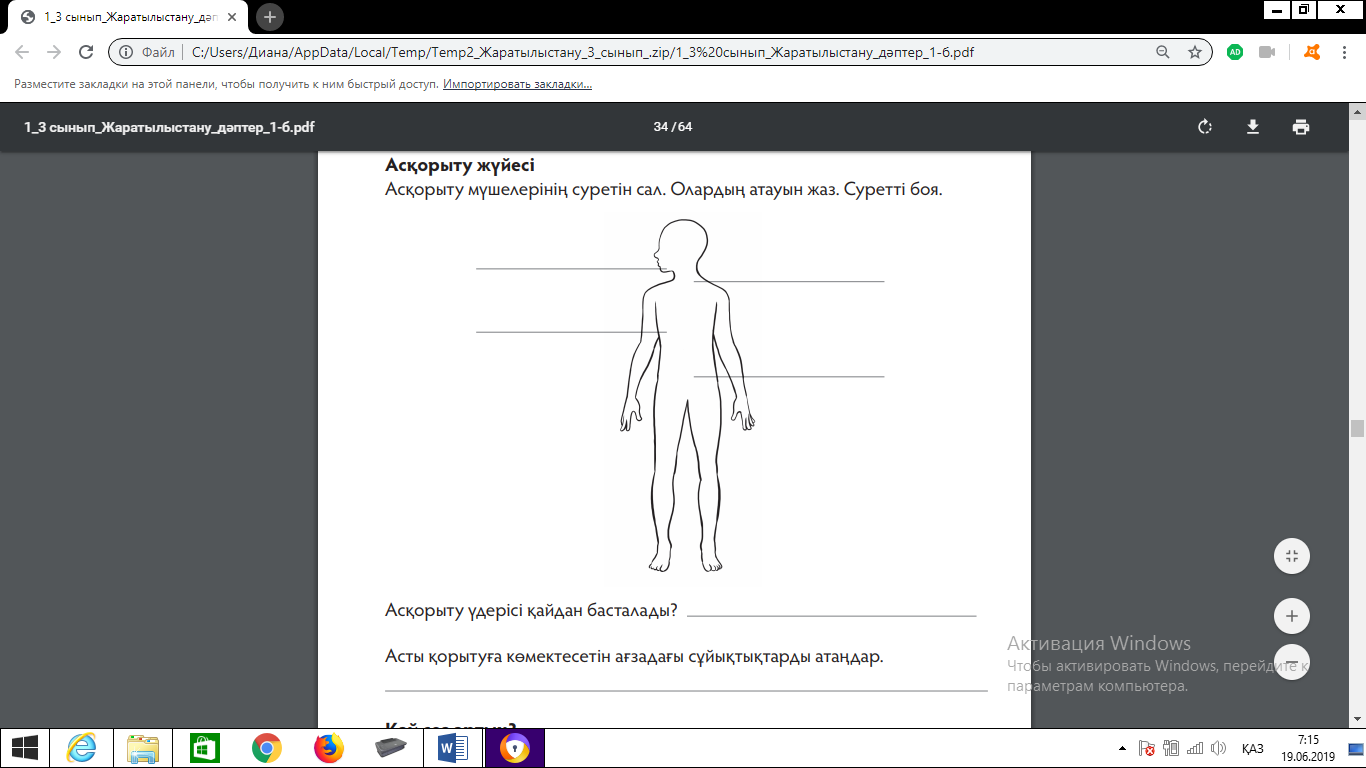Screen dimensions: 1366x768
Task: Click the heading "Асқорыту жүйесі"
Action: click(460, 166)
